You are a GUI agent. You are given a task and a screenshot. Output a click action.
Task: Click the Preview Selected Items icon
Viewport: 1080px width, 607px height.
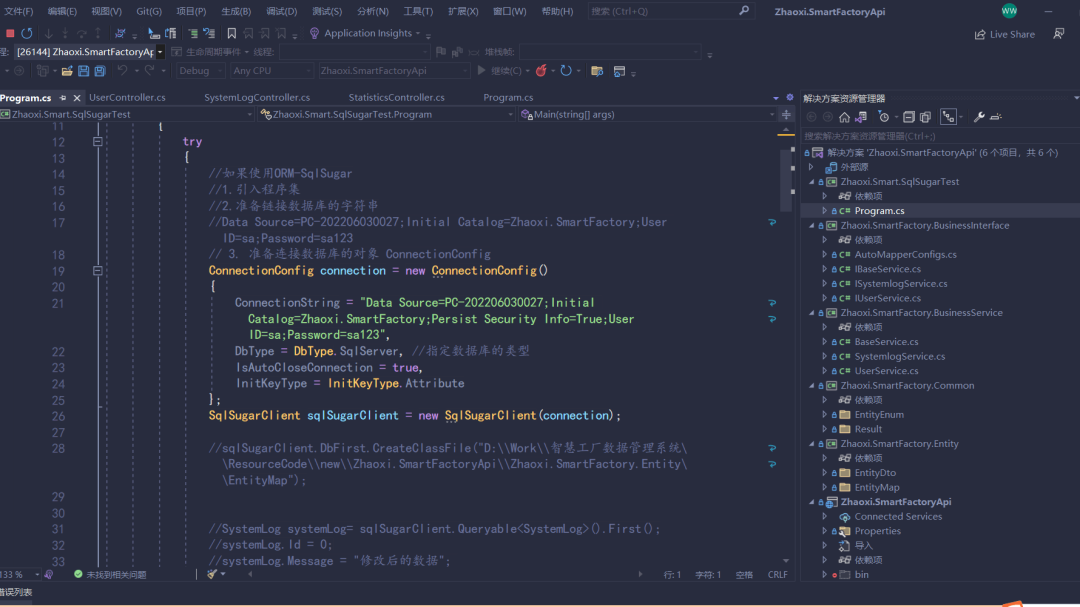coord(995,117)
